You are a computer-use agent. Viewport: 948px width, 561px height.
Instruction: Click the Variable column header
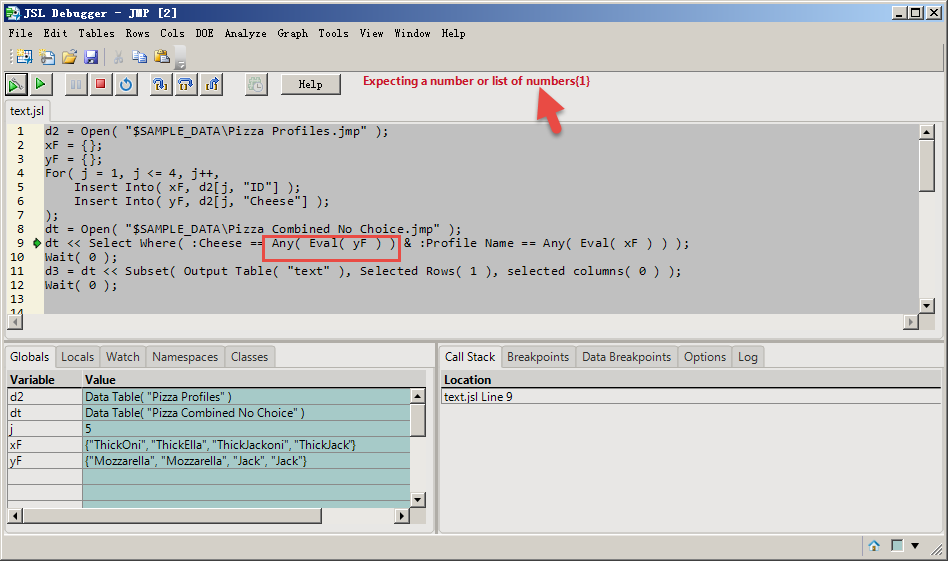(x=45, y=380)
